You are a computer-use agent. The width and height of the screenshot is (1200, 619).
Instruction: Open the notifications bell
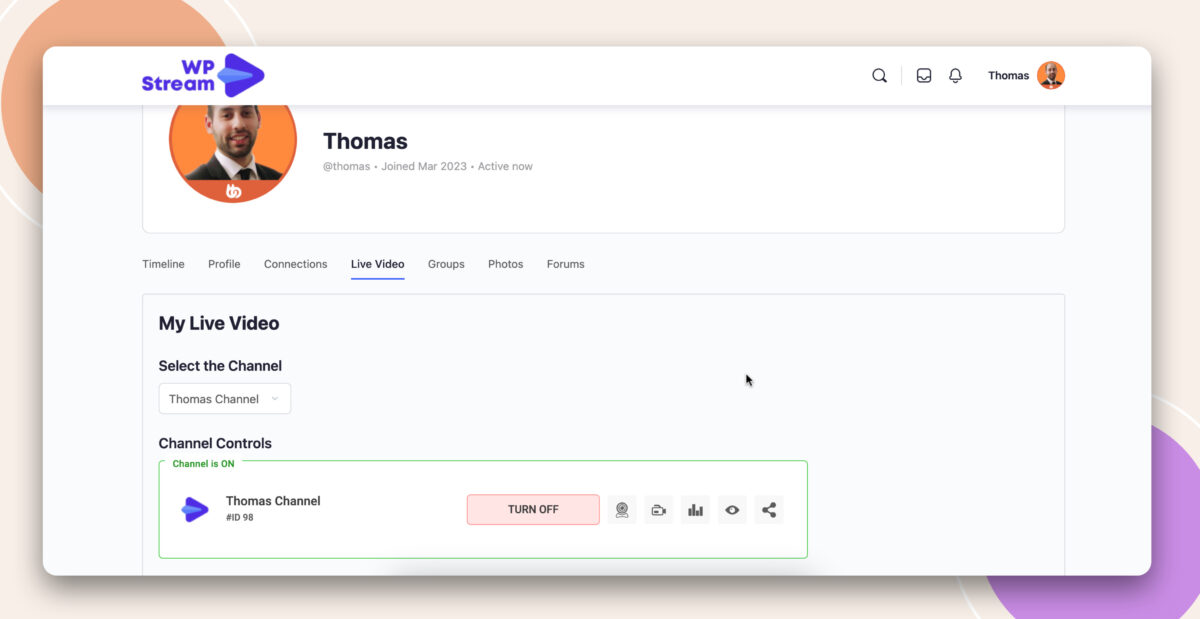click(x=955, y=76)
